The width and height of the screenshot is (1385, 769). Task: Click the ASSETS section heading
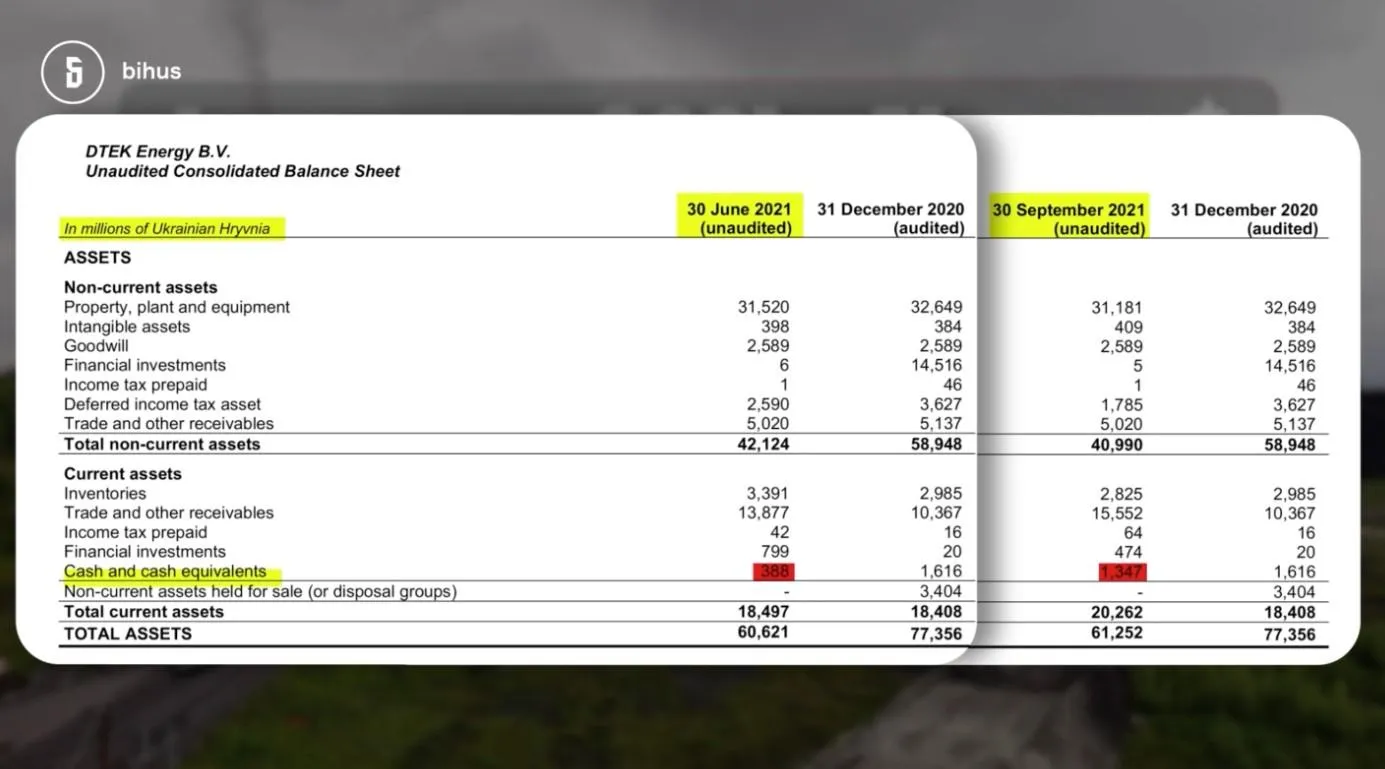coord(97,257)
